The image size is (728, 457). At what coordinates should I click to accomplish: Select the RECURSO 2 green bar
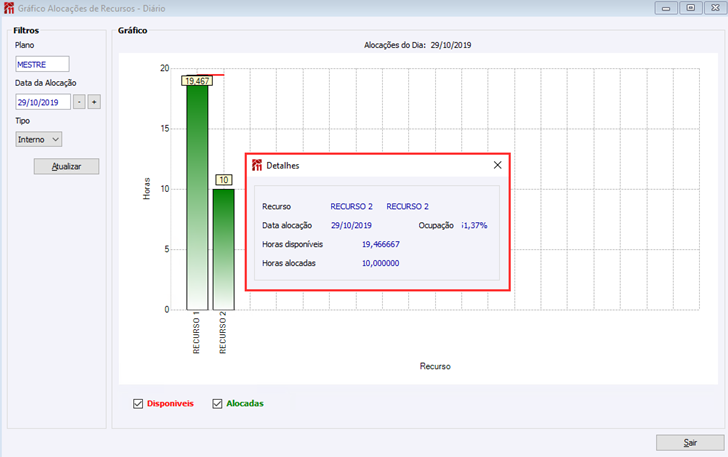(x=224, y=249)
